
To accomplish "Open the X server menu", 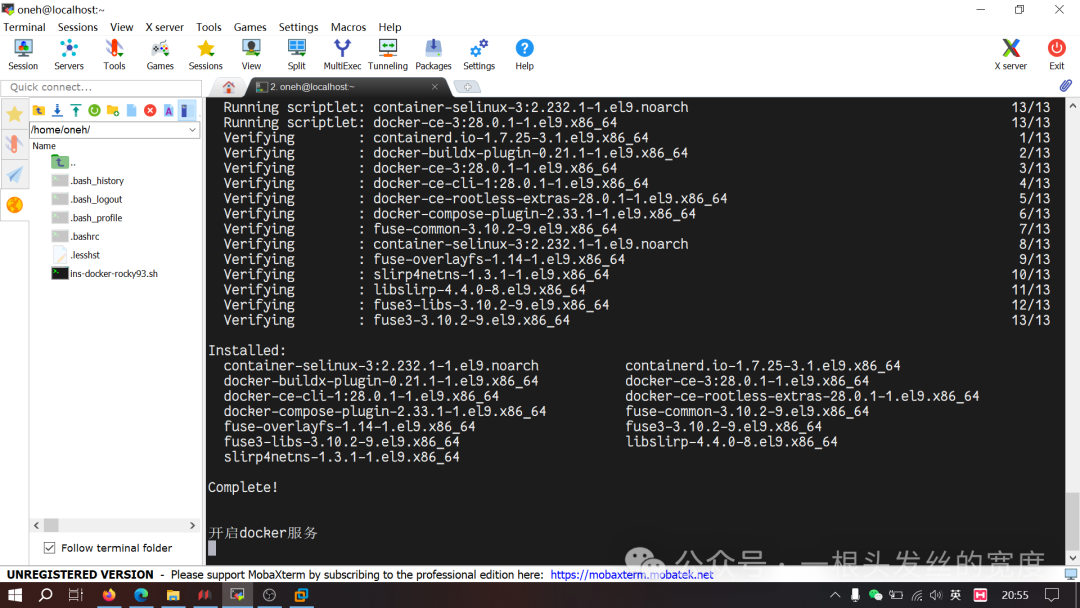I will [164, 27].
